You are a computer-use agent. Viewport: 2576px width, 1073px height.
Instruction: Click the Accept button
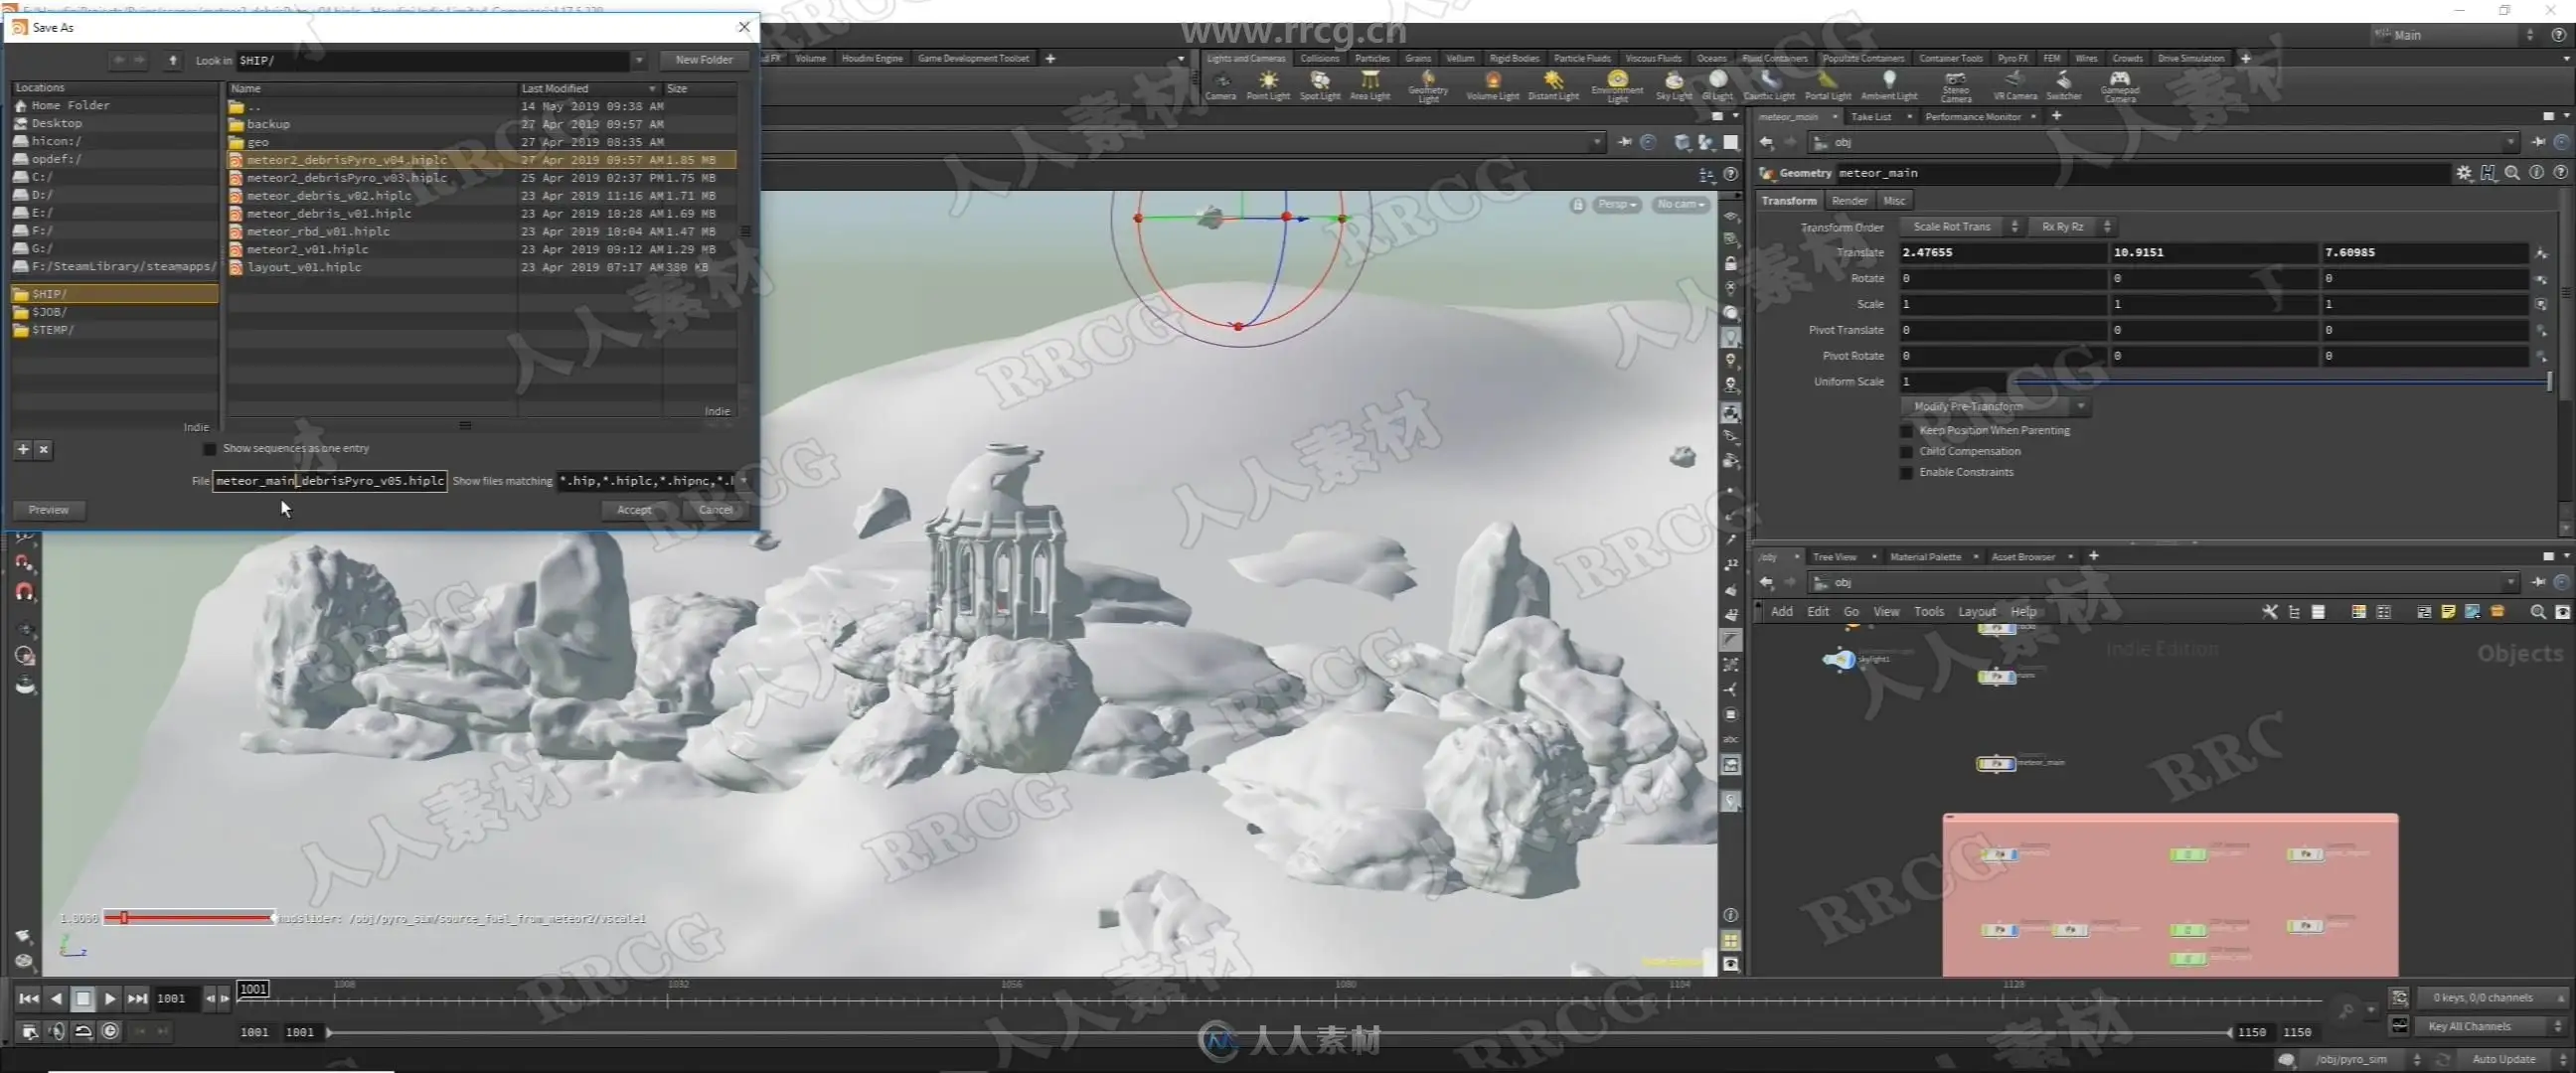pyautogui.click(x=634, y=510)
